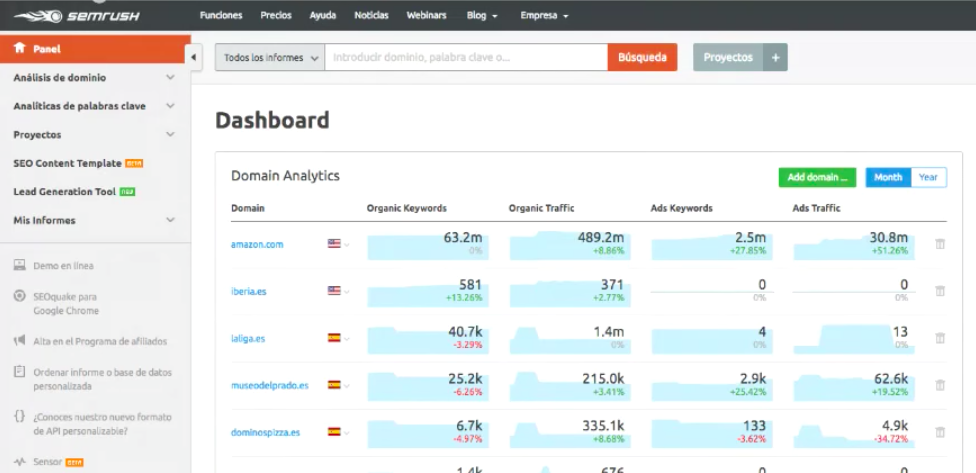Click dominospizza.es Organic Traffic 335.1k chart
976x473 pixels.
(570, 433)
